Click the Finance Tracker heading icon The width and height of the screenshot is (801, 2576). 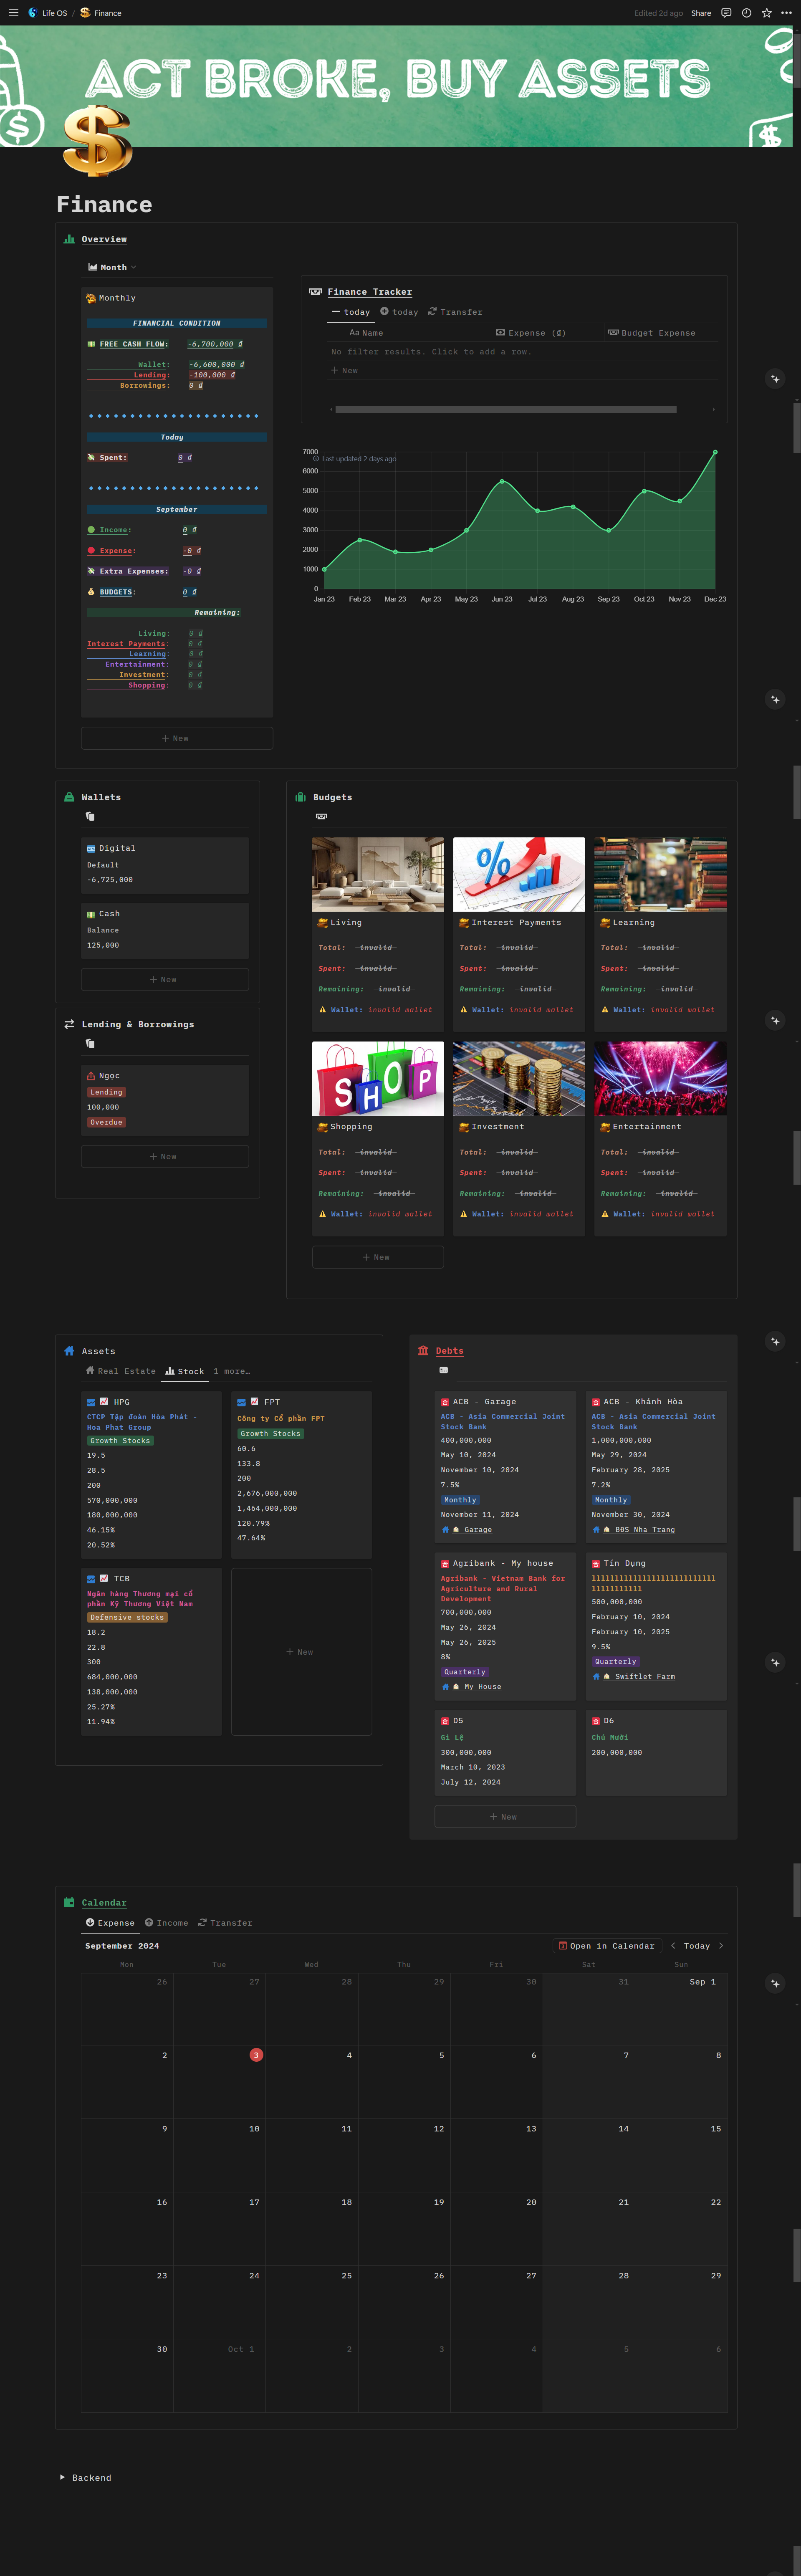(316, 292)
